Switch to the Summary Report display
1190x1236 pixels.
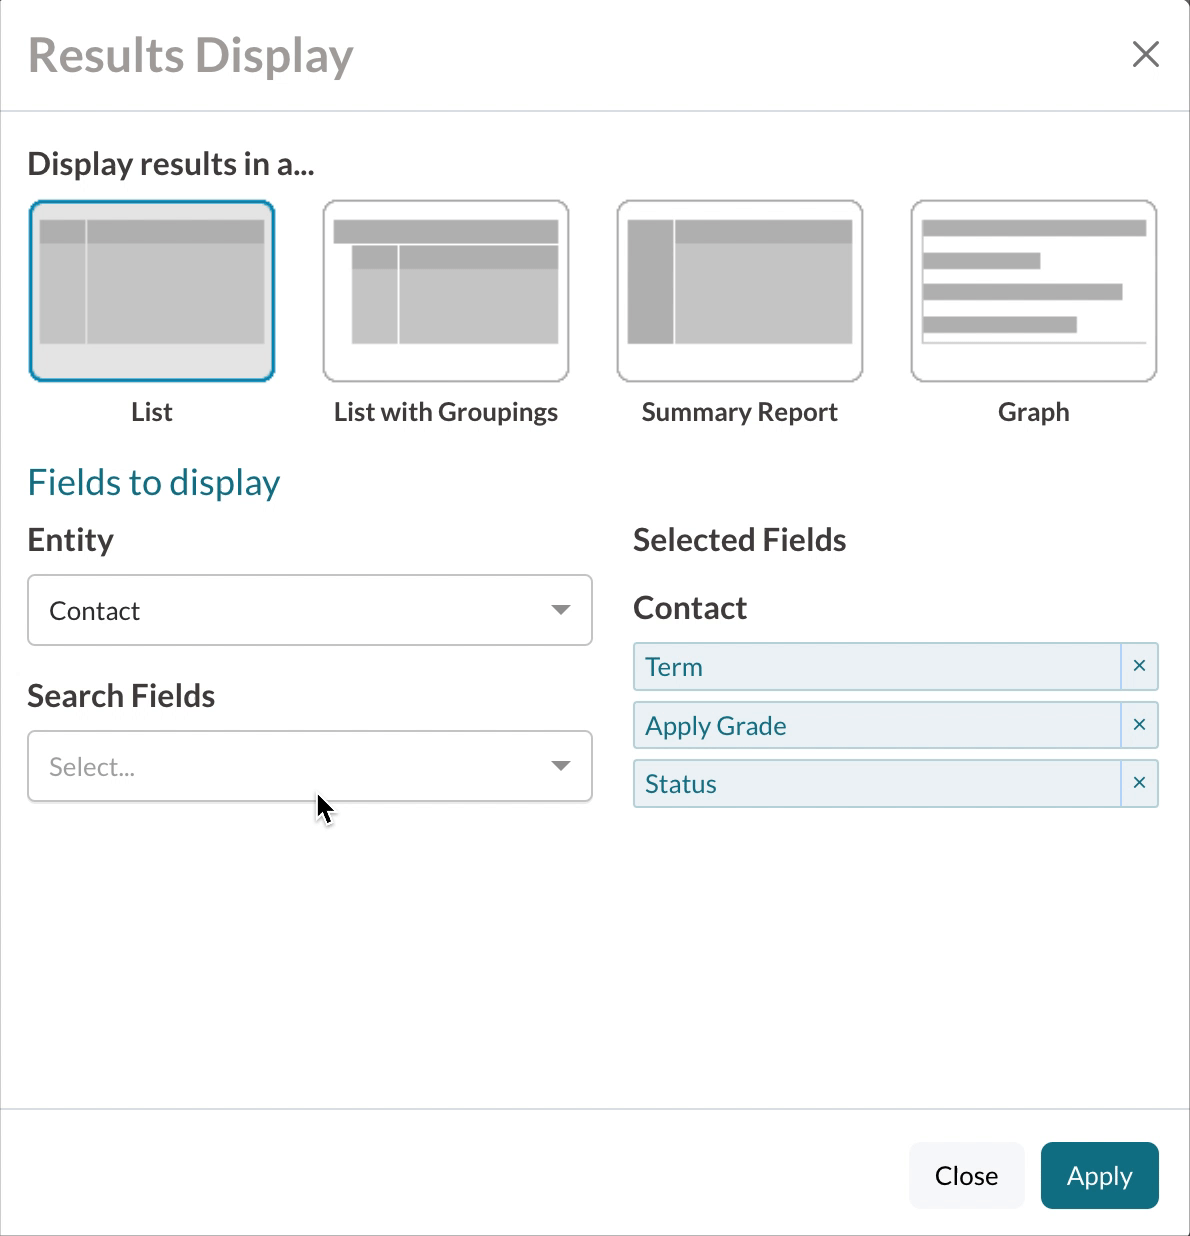(739, 290)
